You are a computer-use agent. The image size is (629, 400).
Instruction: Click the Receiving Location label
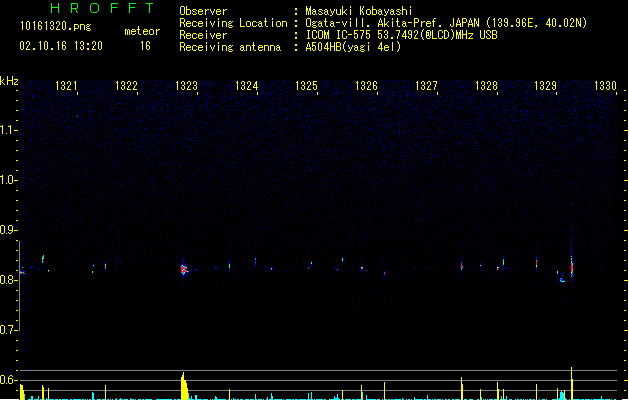click(x=233, y=23)
